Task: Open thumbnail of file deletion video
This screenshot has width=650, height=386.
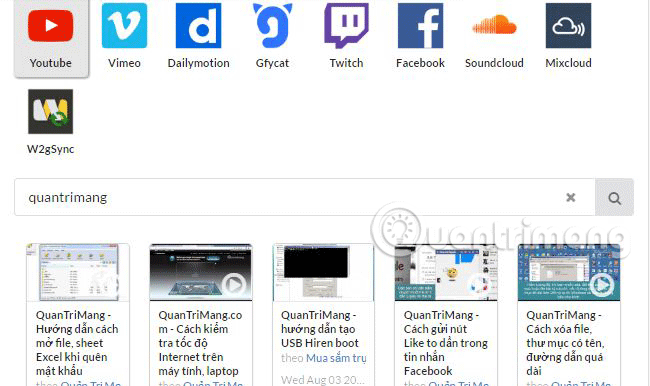Action: point(569,272)
